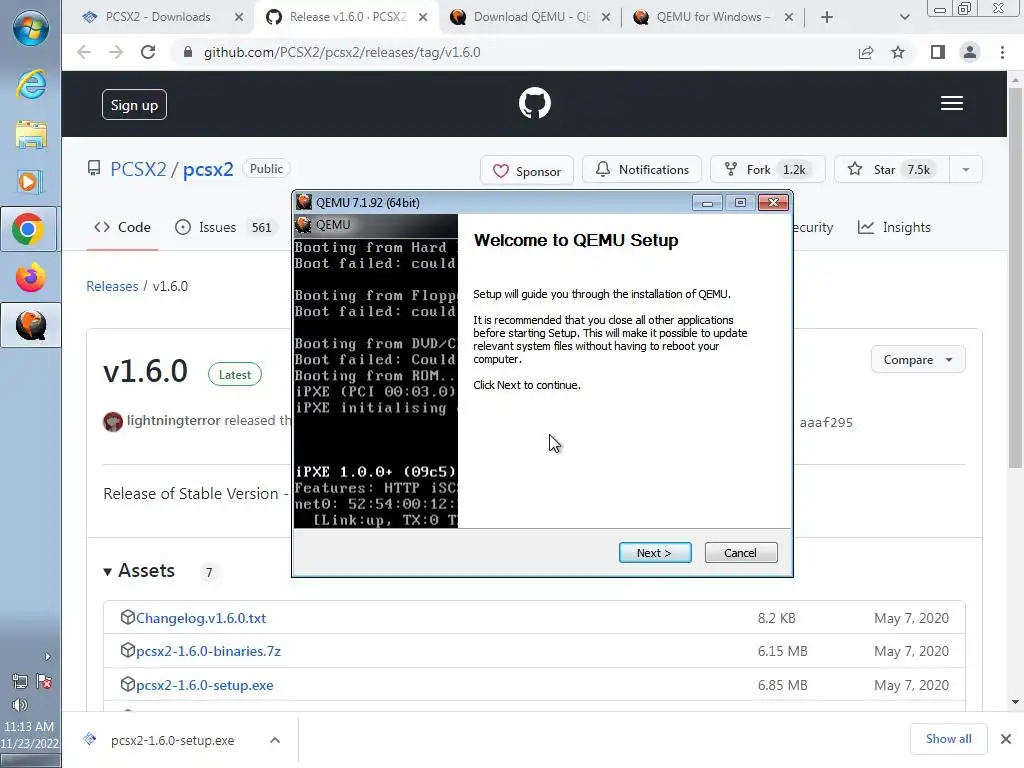Download Changelog.v1.6.0.txt
Image resolution: width=1024 pixels, height=768 pixels.
point(201,618)
